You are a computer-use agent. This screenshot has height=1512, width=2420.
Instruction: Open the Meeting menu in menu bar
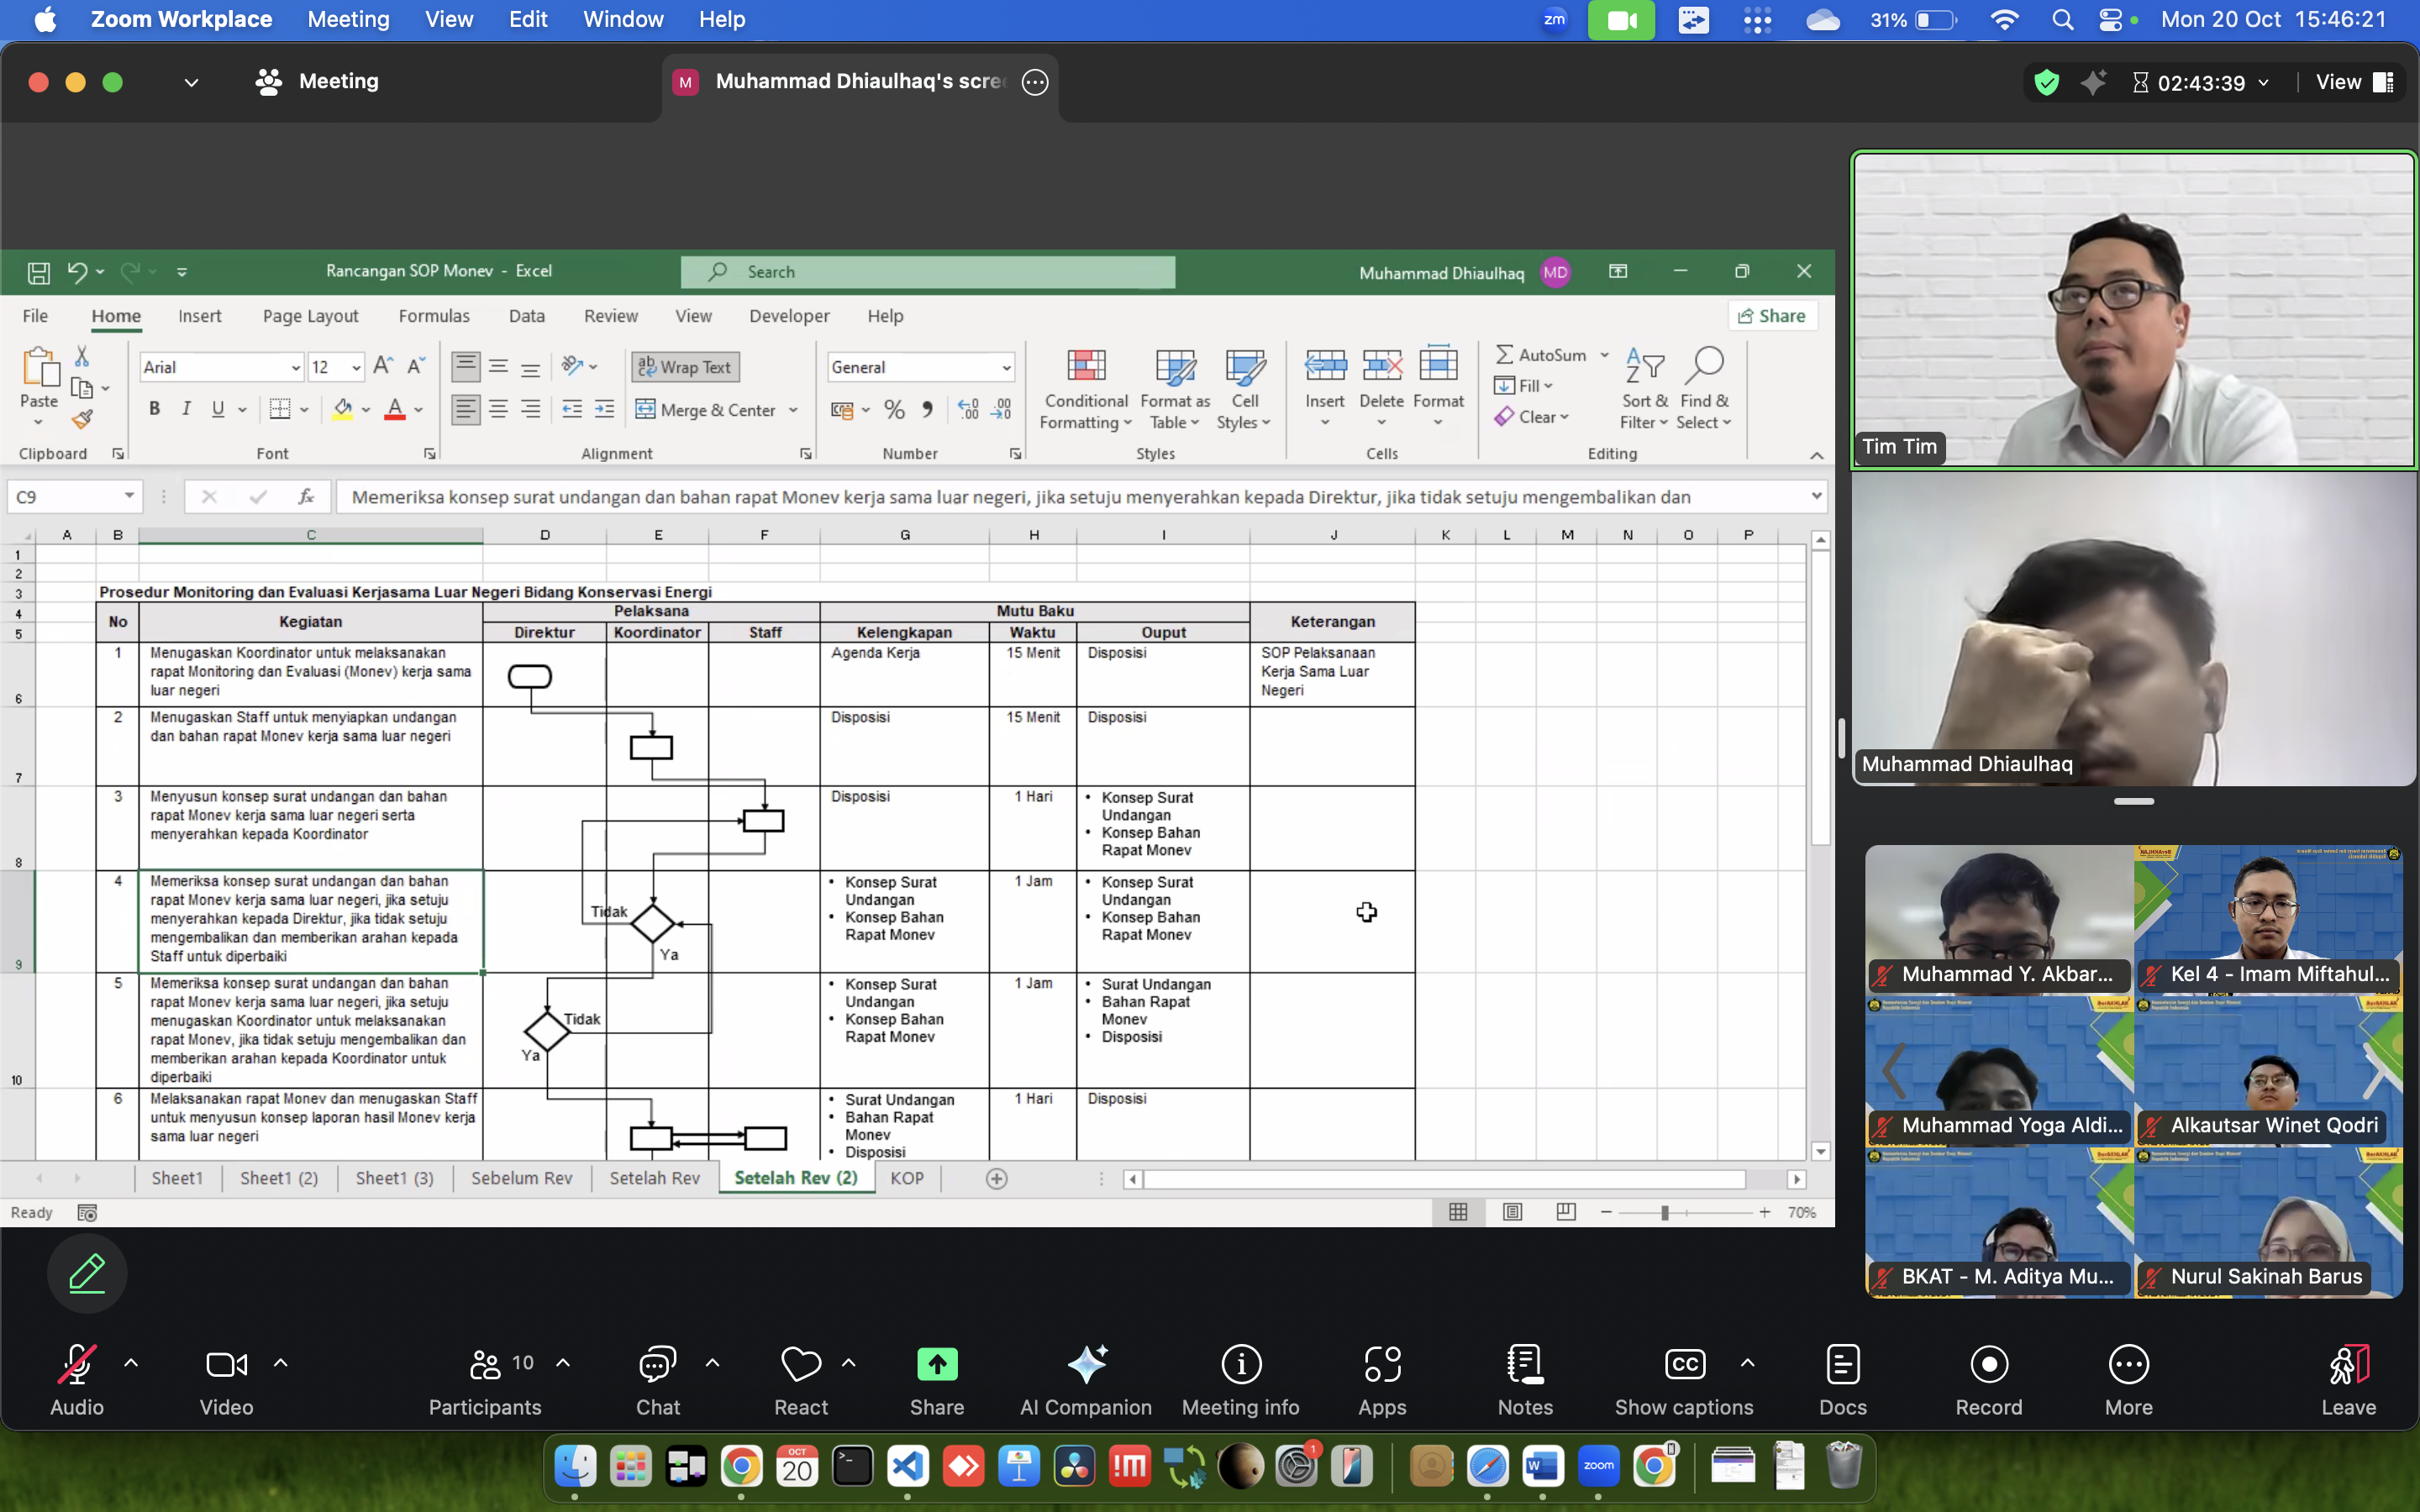coord(348,19)
